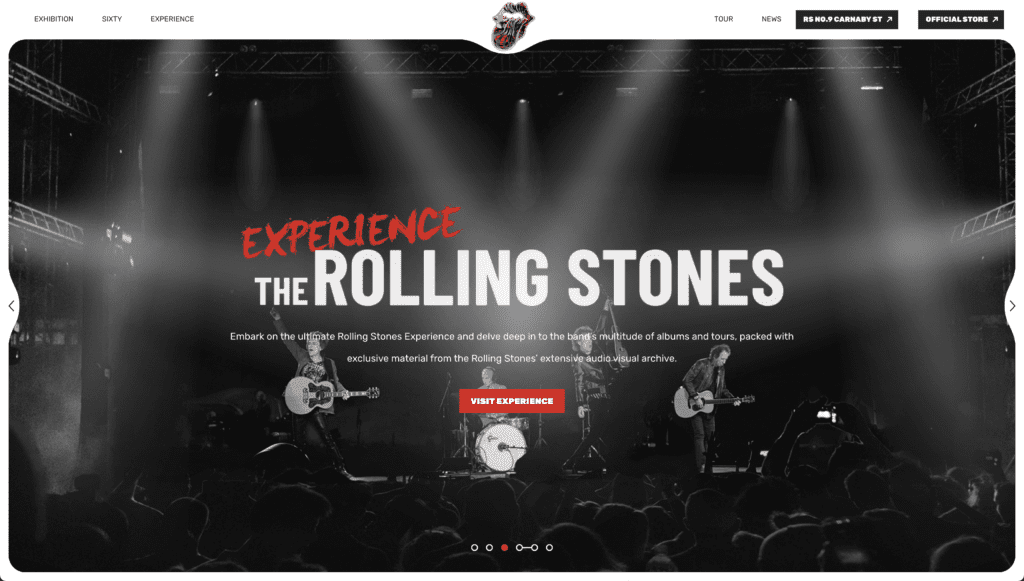The image size is (1024, 581).
Task: Open the Sixty menu item
Action: tap(112, 19)
